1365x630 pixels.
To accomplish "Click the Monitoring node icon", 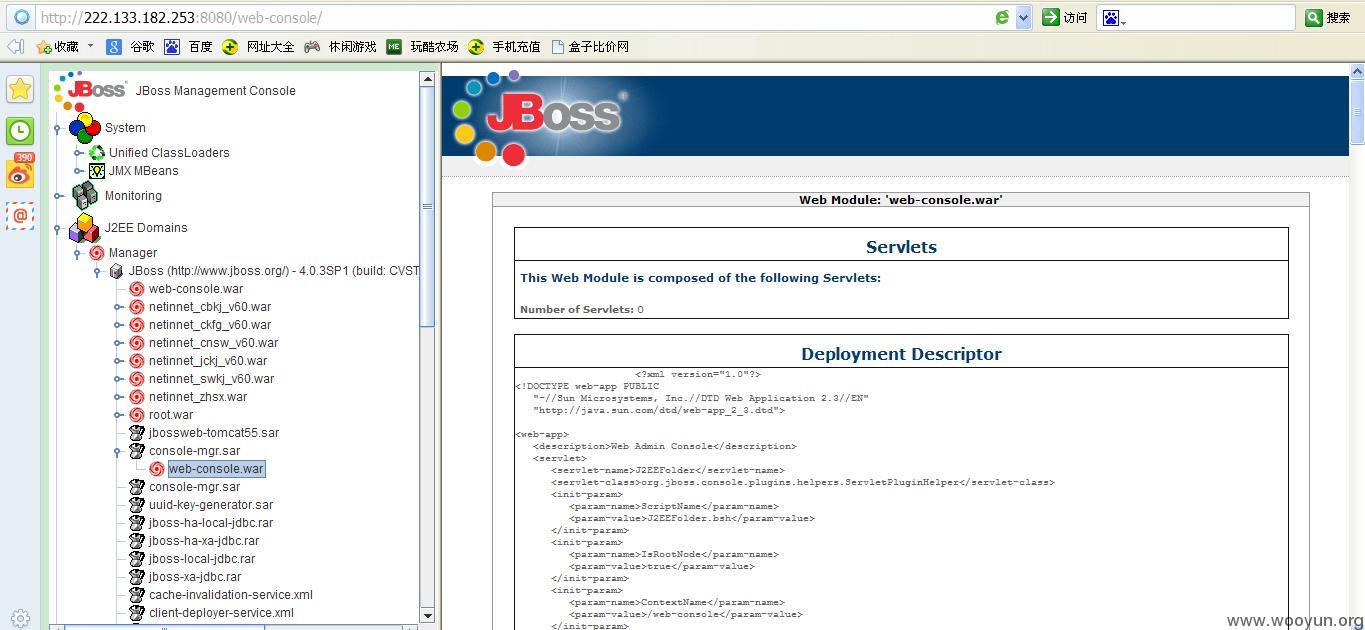I will point(84,195).
